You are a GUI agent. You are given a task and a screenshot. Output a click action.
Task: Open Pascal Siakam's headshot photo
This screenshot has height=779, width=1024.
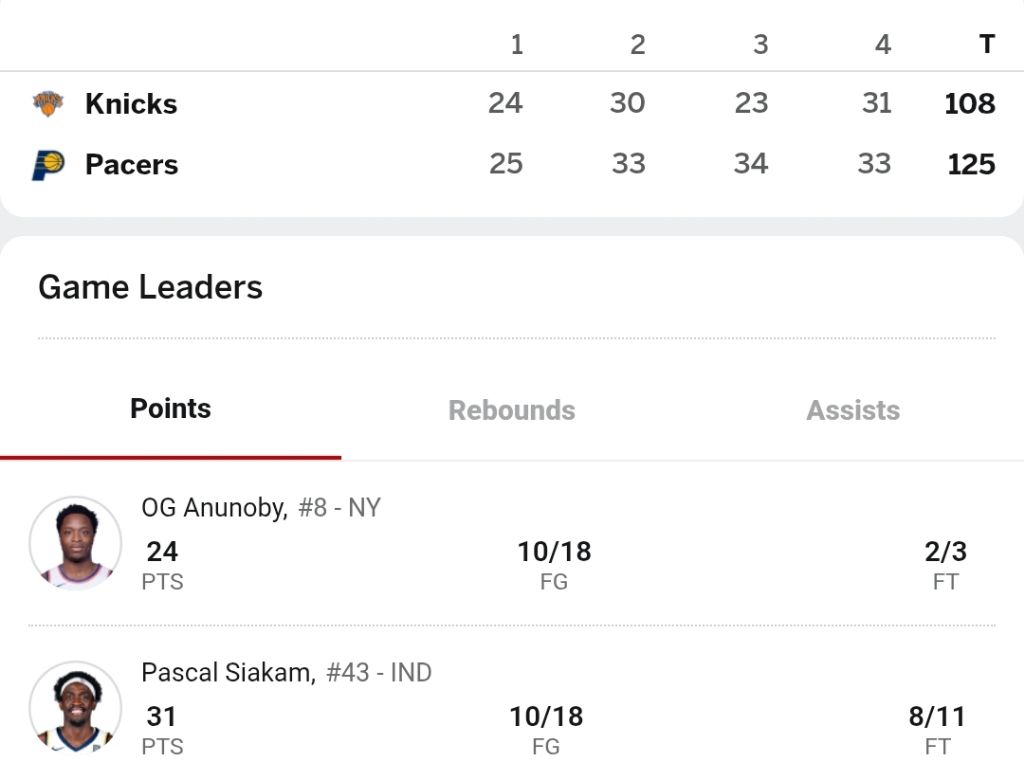[x=75, y=708]
